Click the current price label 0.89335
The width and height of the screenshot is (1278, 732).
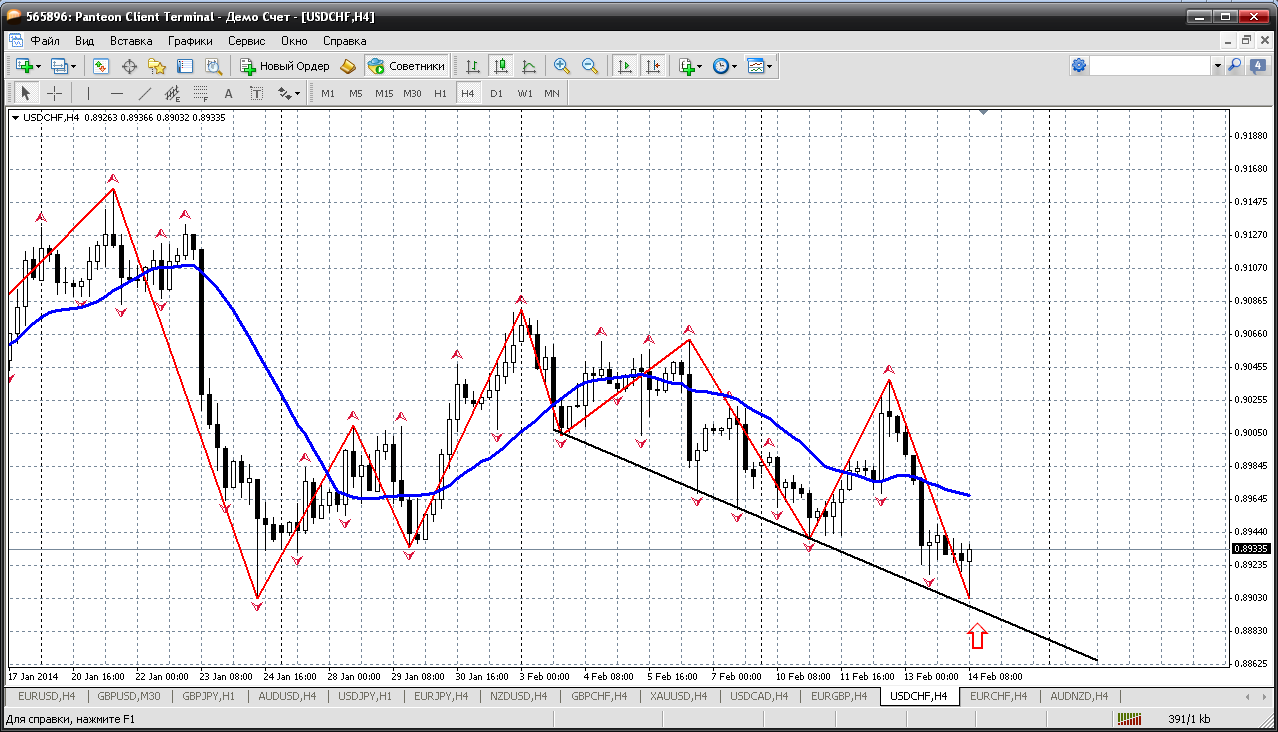point(1250,549)
